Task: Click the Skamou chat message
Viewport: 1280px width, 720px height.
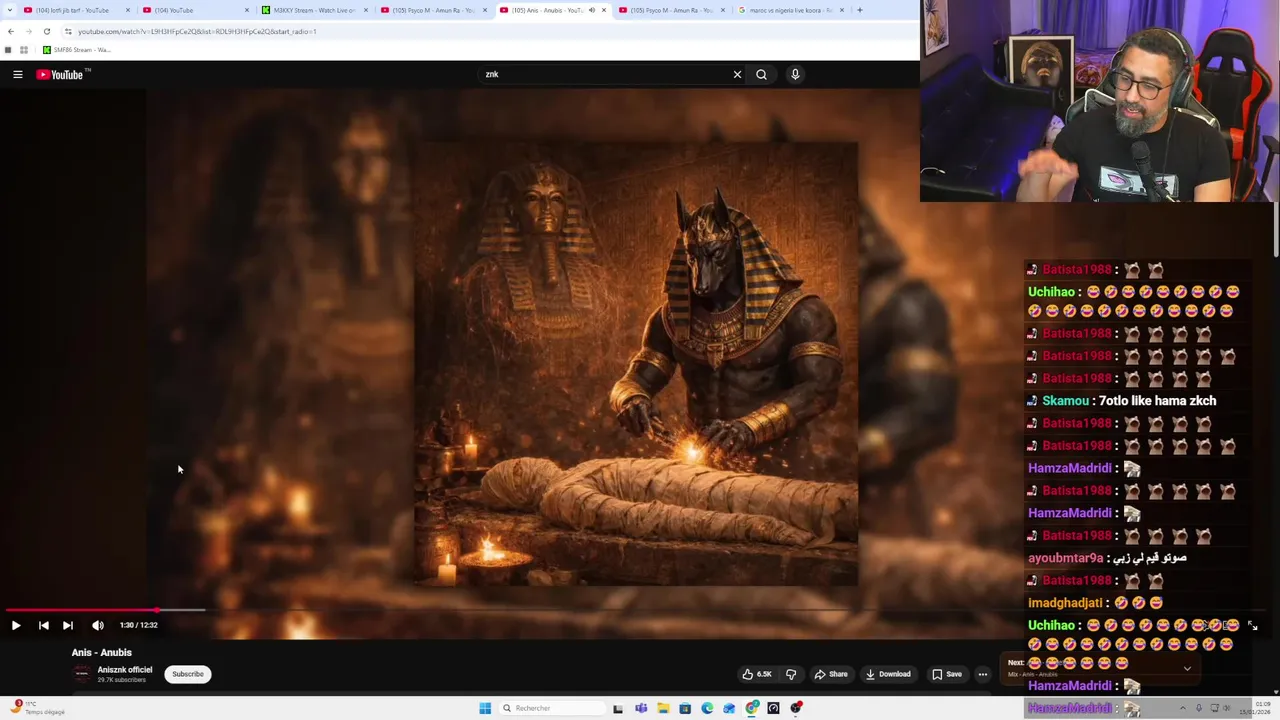Action: point(1121,401)
